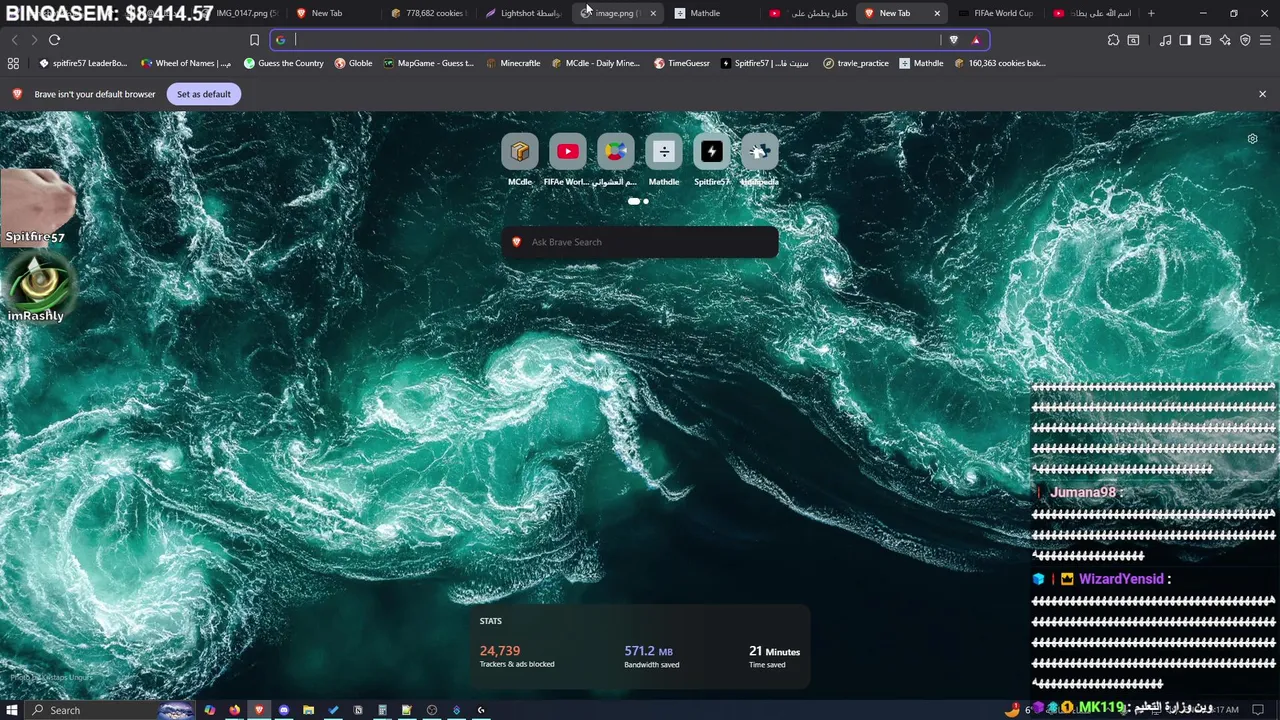
Task: Open the Mathdle bookmark in bookmarks bar
Action: point(921,63)
